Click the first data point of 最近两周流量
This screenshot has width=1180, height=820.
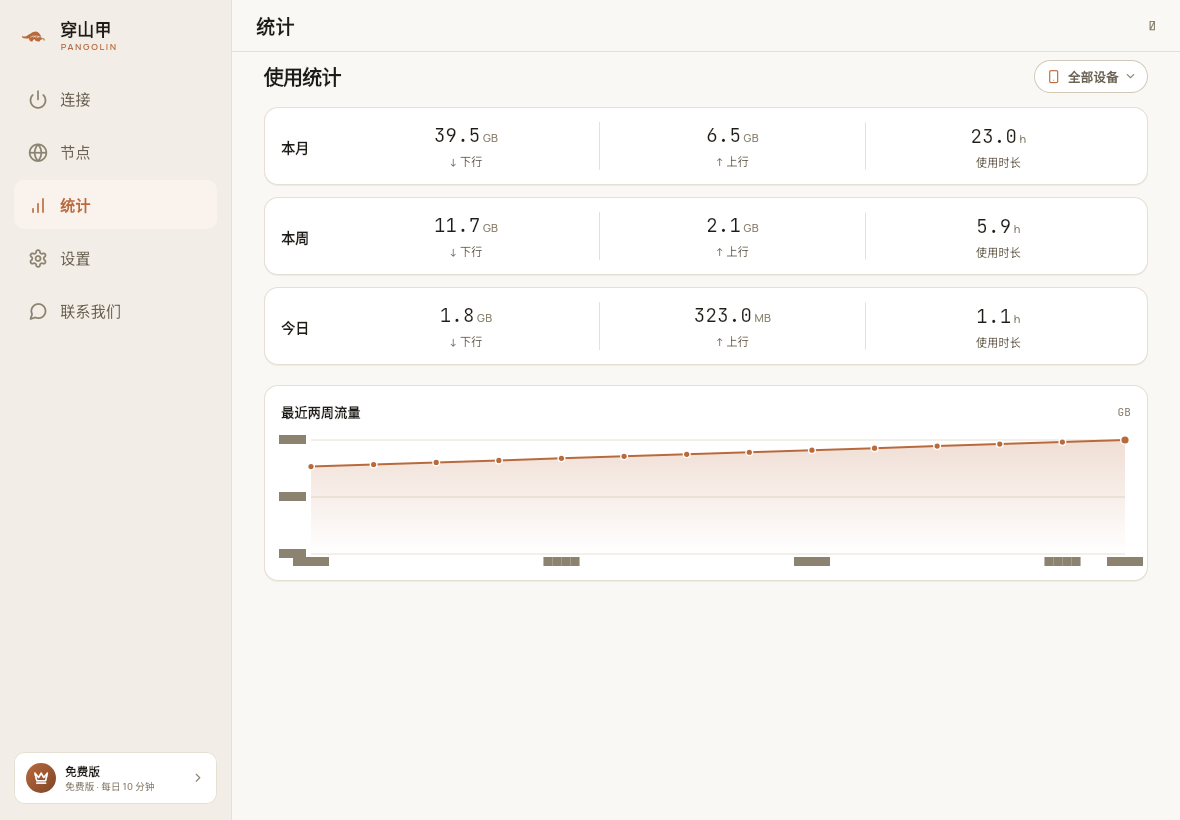point(311,466)
